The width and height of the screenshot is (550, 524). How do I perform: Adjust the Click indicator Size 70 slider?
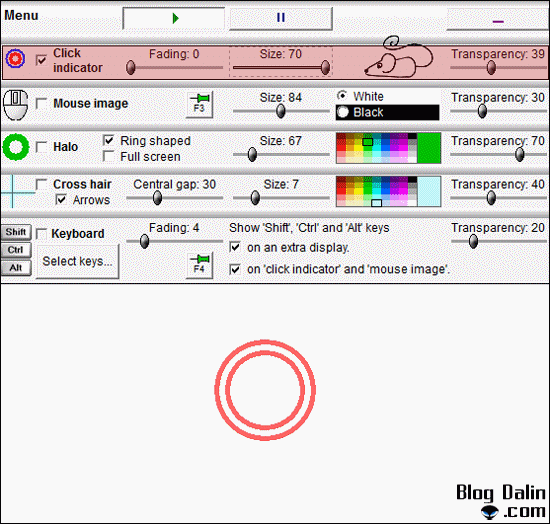281,67
